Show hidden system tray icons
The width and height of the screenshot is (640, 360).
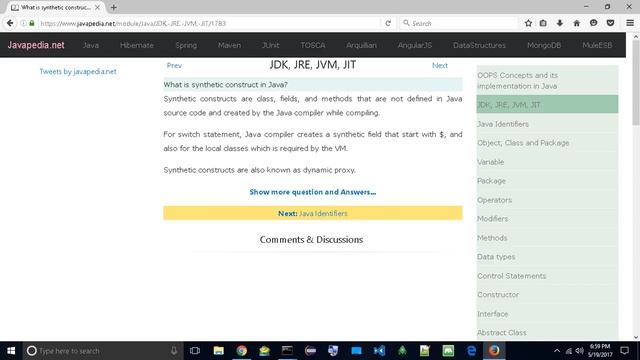(x=557, y=351)
